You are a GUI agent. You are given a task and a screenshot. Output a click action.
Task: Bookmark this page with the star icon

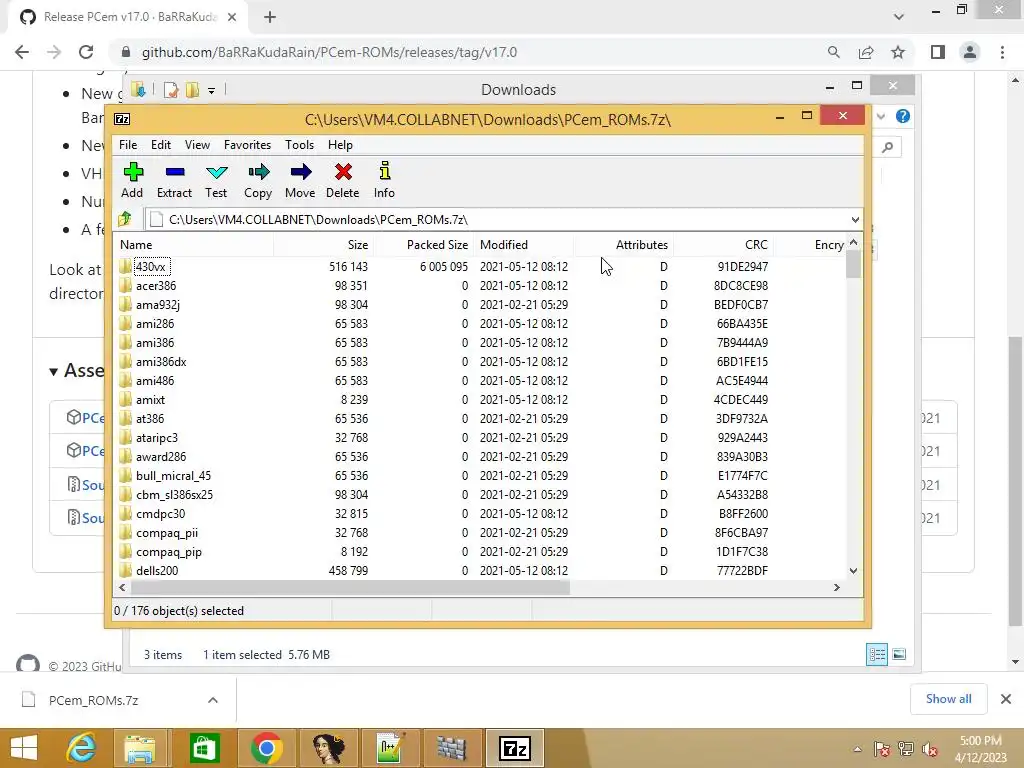898,52
